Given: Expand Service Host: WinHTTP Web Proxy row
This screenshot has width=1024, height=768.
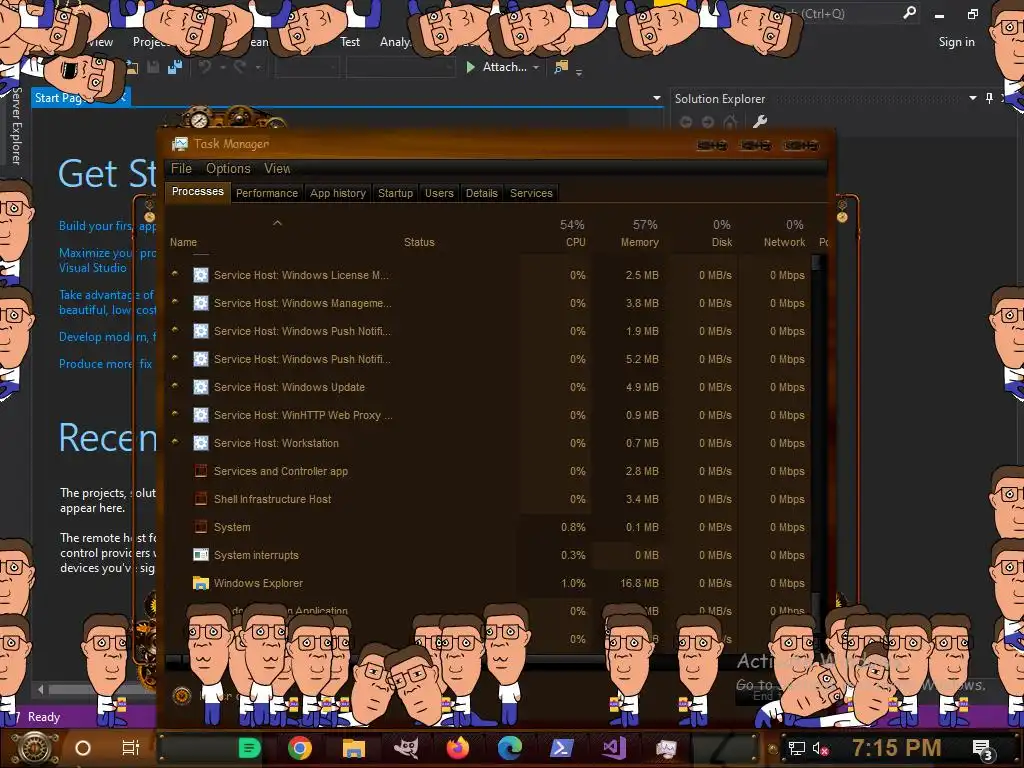Looking at the screenshot, I should 175,414.
